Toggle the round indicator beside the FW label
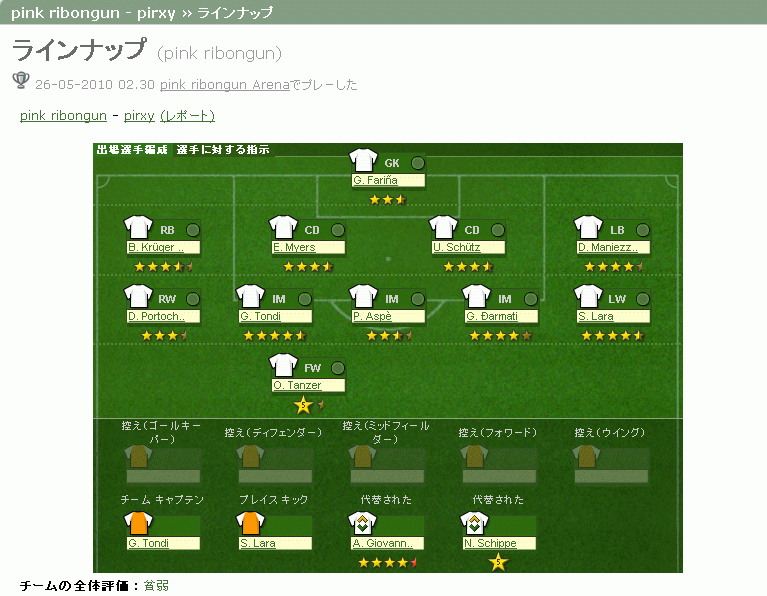 click(x=337, y=368)
